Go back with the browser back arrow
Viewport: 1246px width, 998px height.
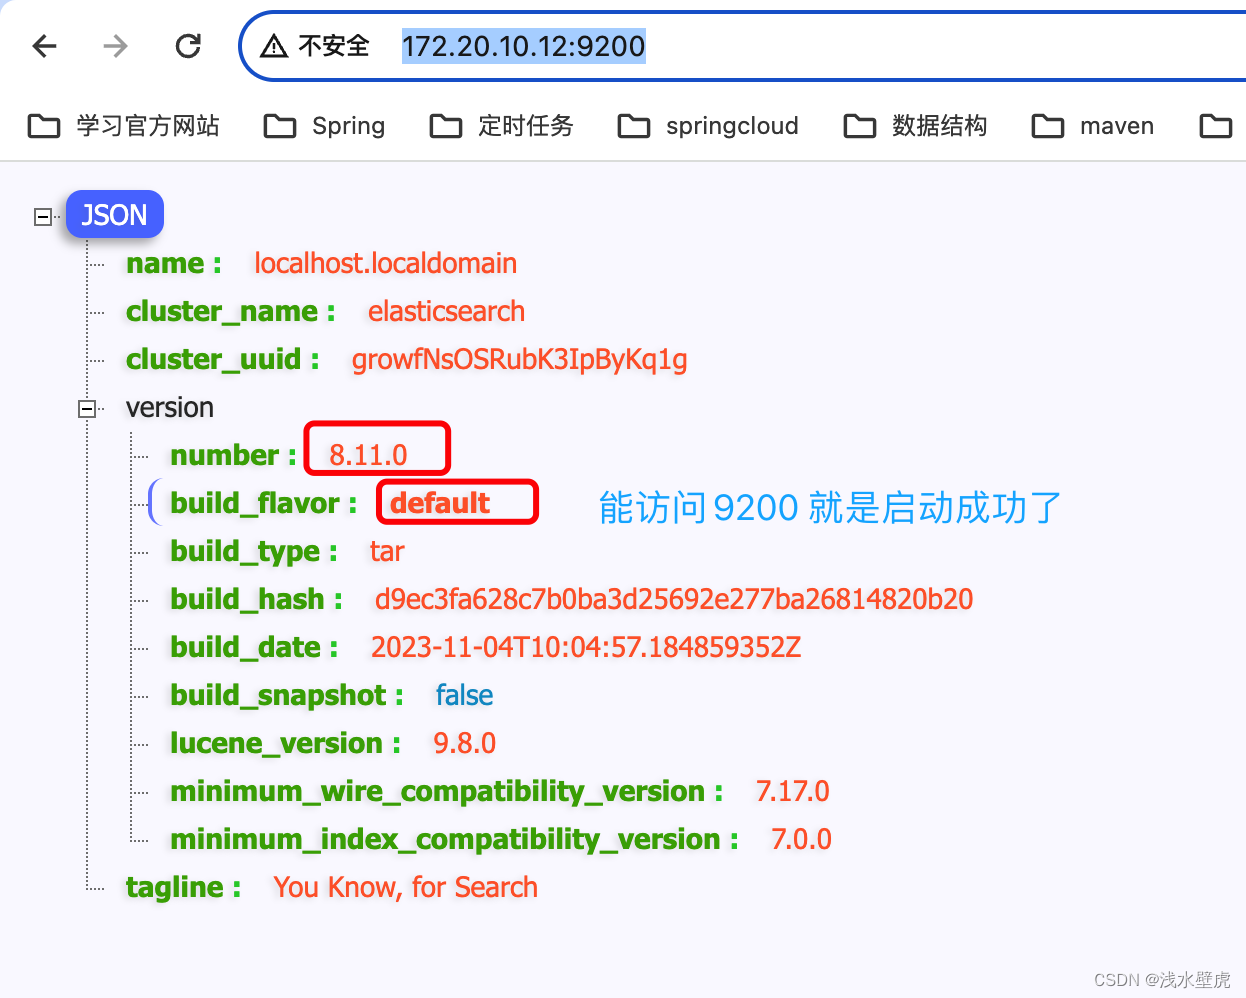coord(45,46)
